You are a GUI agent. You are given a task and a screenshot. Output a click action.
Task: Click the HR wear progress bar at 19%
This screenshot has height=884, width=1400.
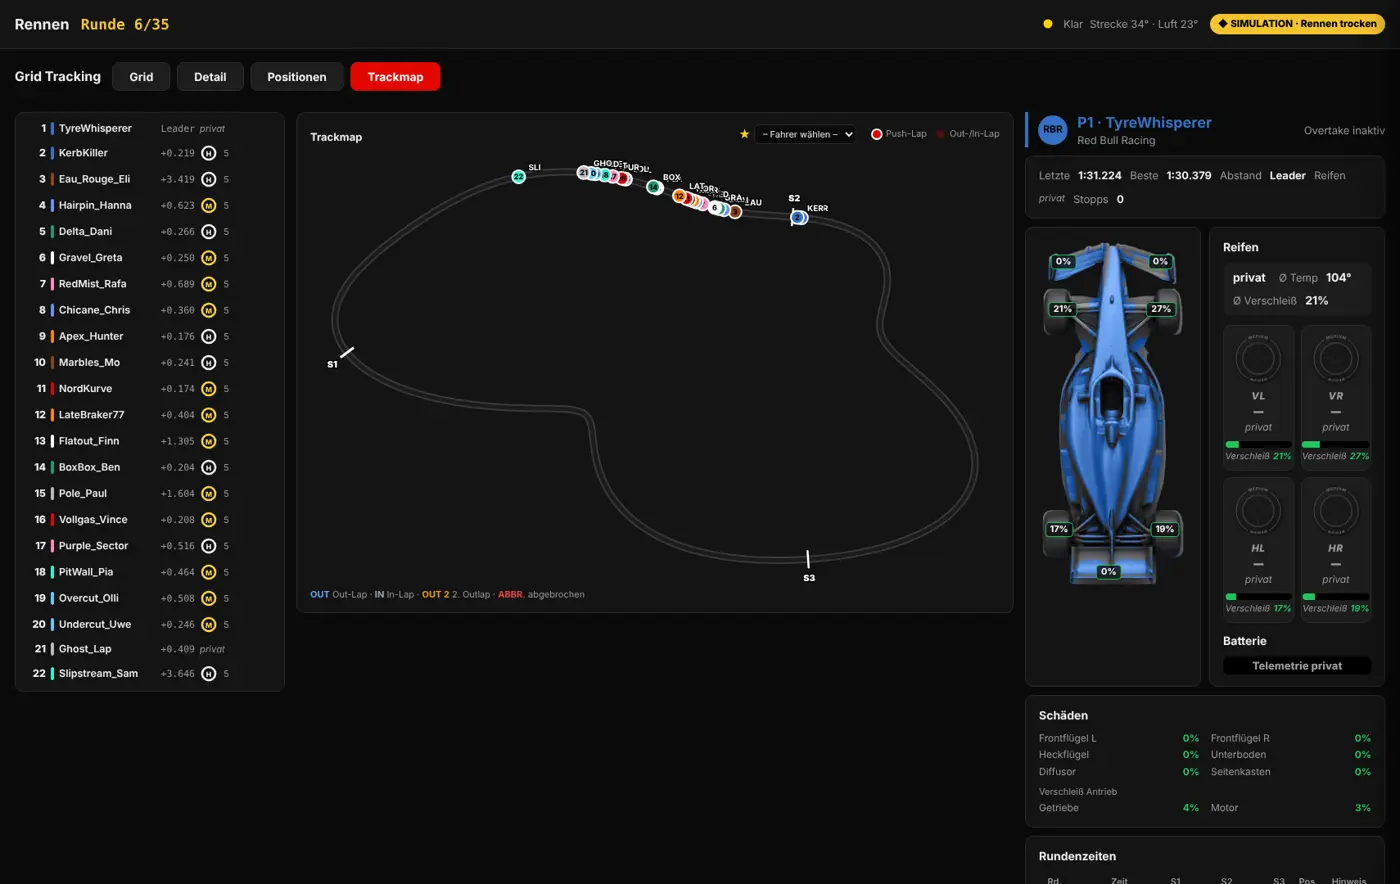1335,597
